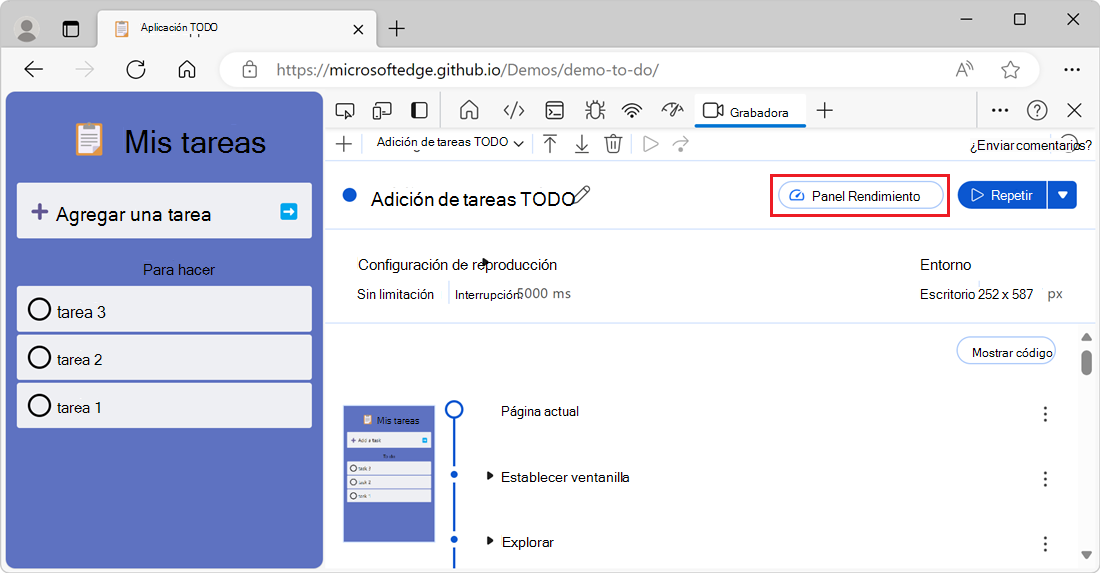Add more tools with plus icon
Screen dimensions: 1100x573
click(825, 110)
